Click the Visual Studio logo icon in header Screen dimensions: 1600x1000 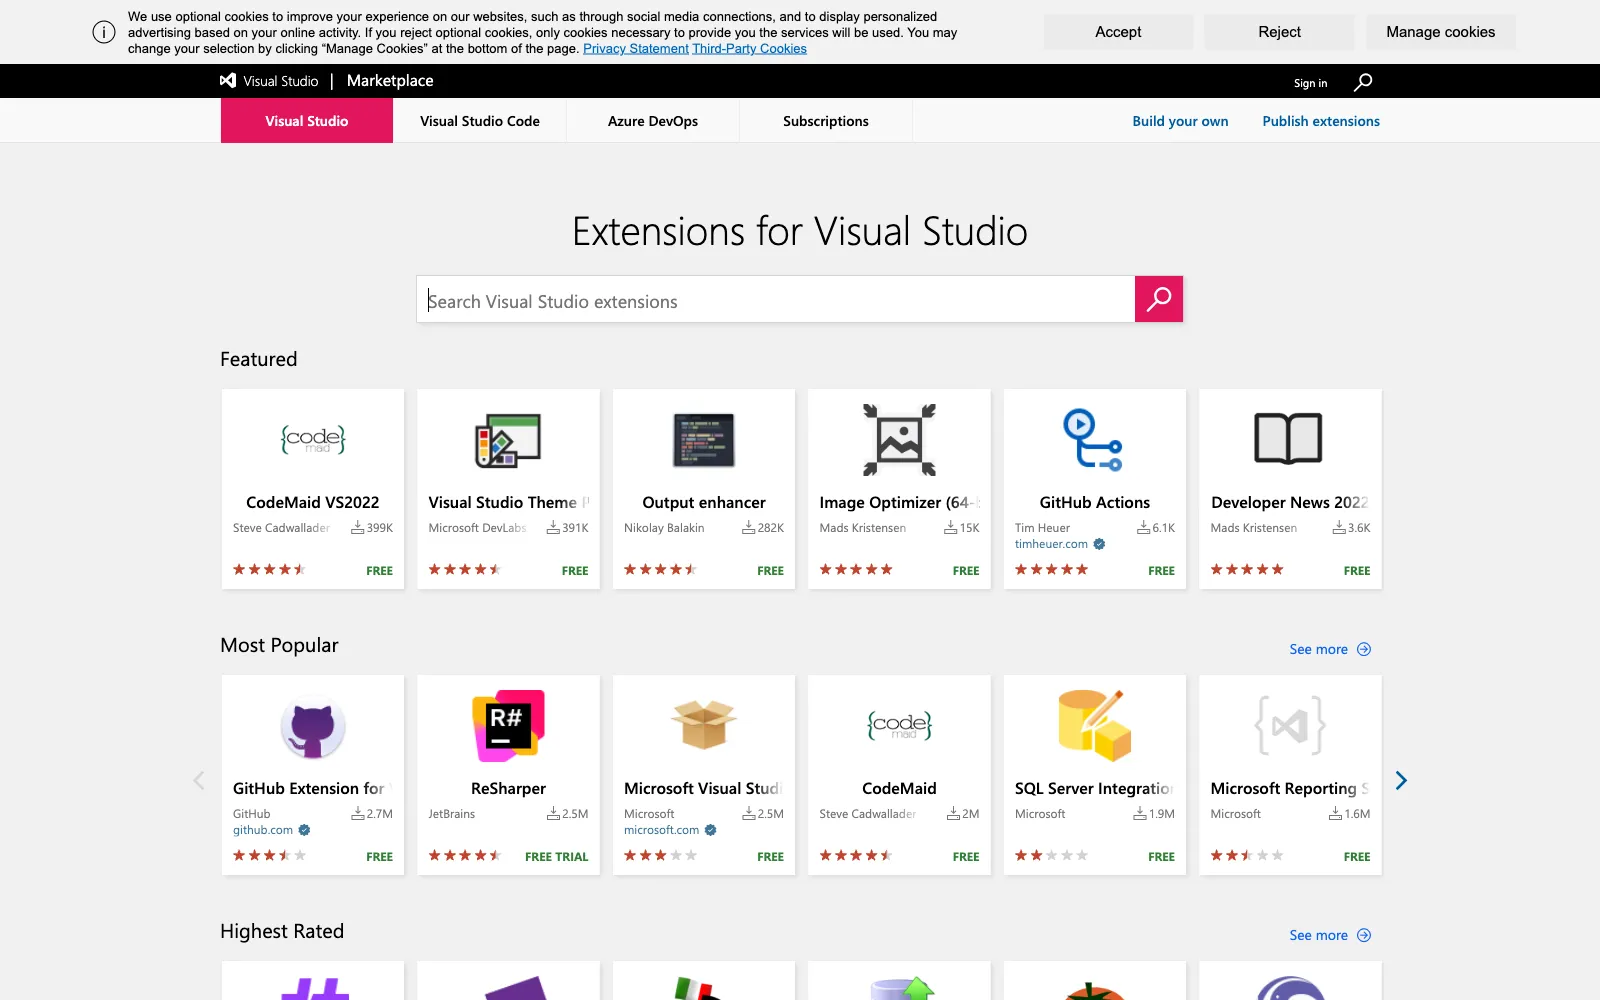(228, 81)
